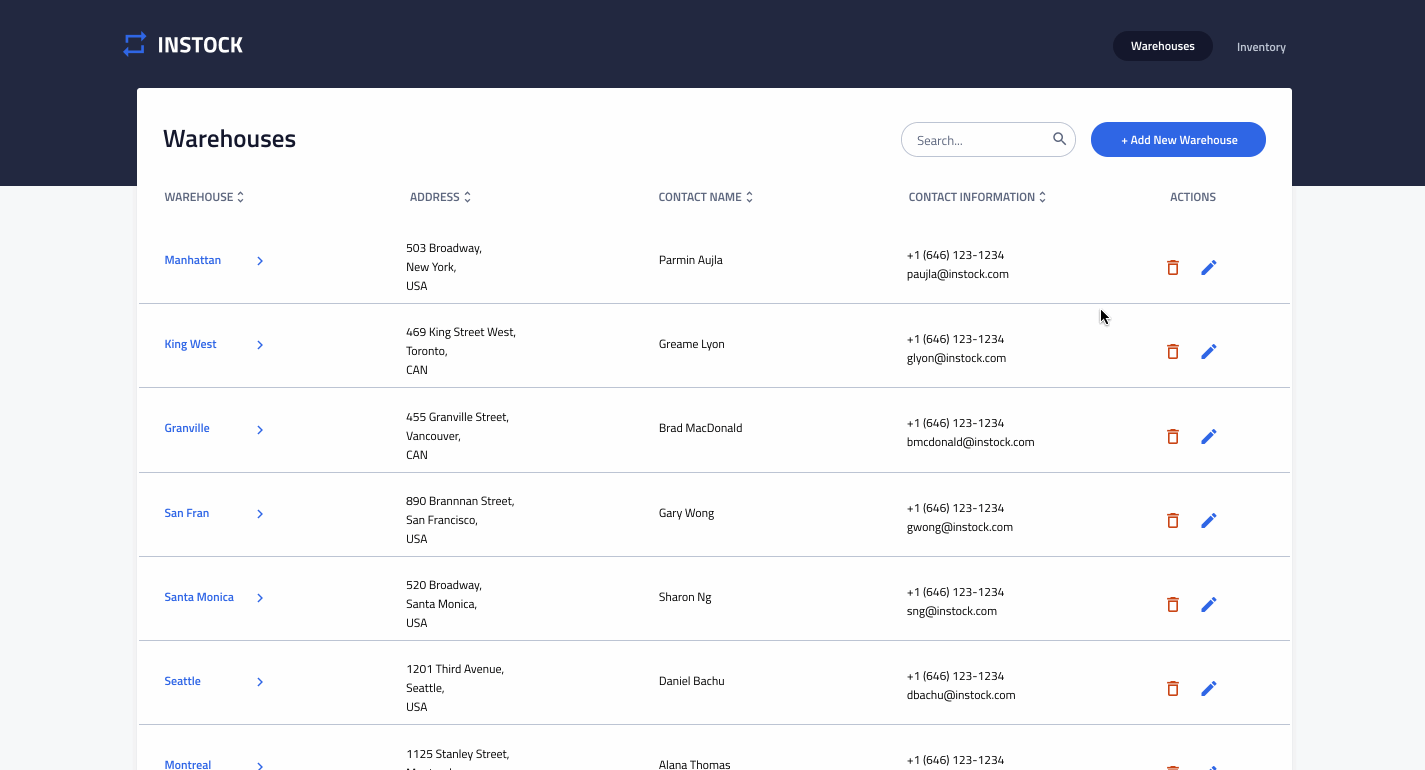This screenshot has height=770, width=1425.
Task: Click email glyon@instock.com
Action: pos(957,358)
